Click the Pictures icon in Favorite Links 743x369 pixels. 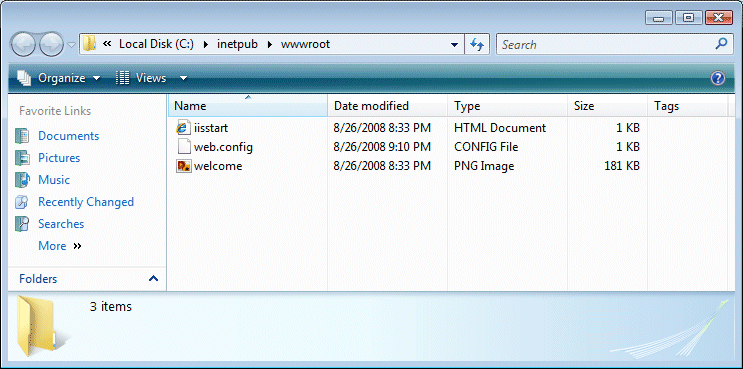tap(22, 158)
